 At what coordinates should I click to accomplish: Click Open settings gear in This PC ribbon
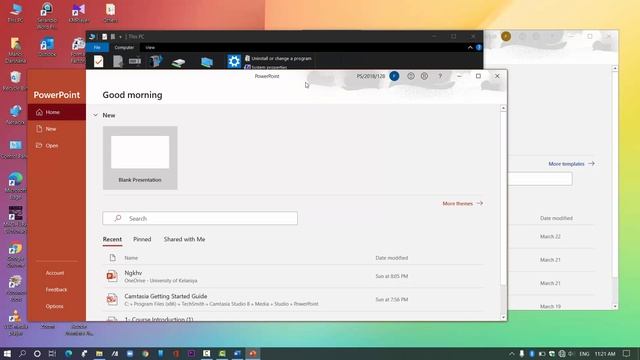point(234,62)
